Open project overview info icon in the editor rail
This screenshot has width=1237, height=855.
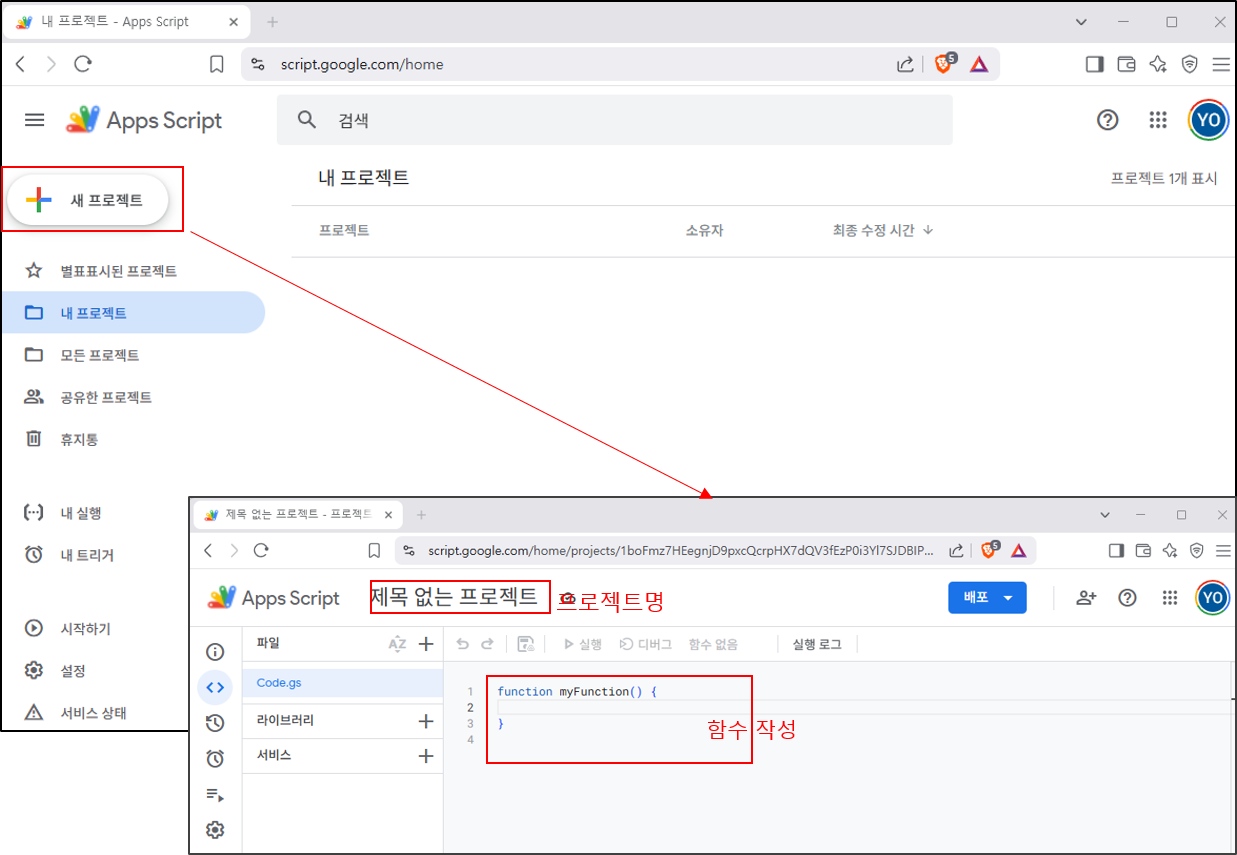point(215,652)
